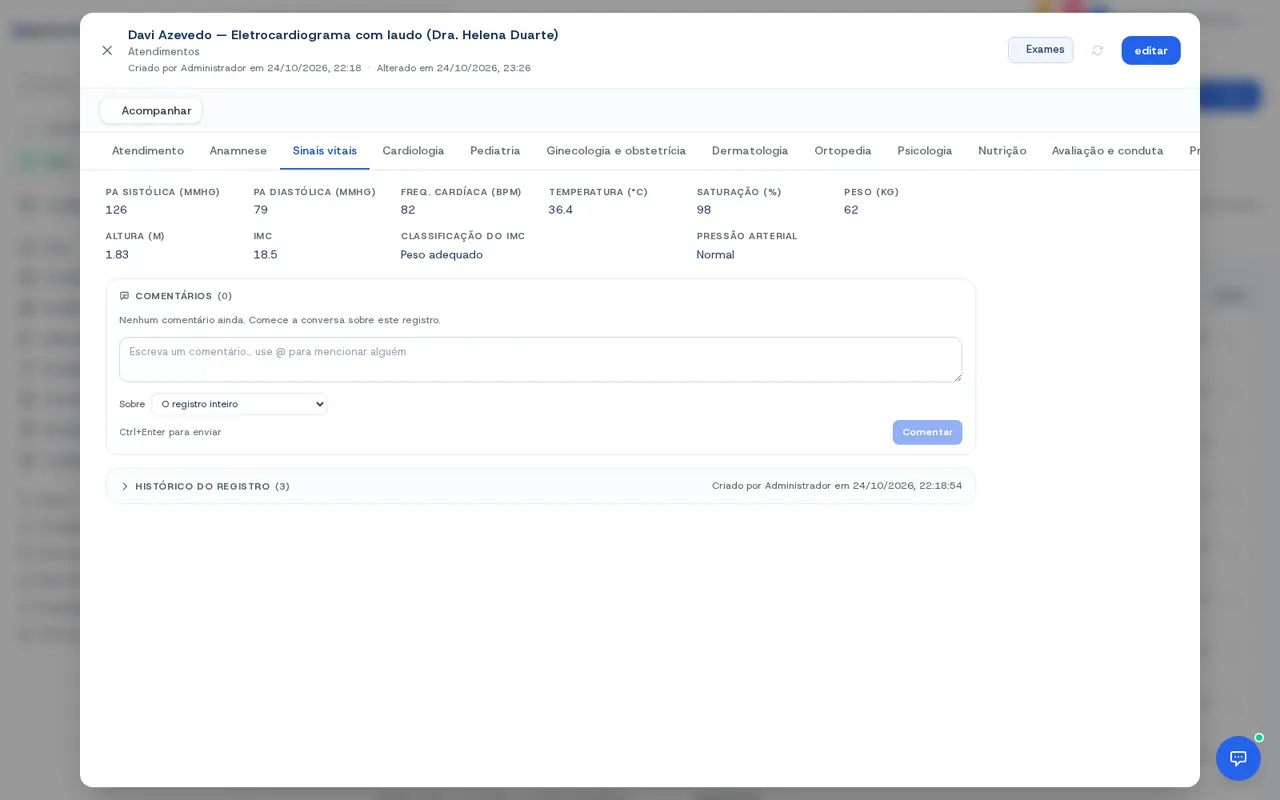Click the PA sistólica value 126
The height and width of the screenshot is (800, 1280).
coord(116,210)
